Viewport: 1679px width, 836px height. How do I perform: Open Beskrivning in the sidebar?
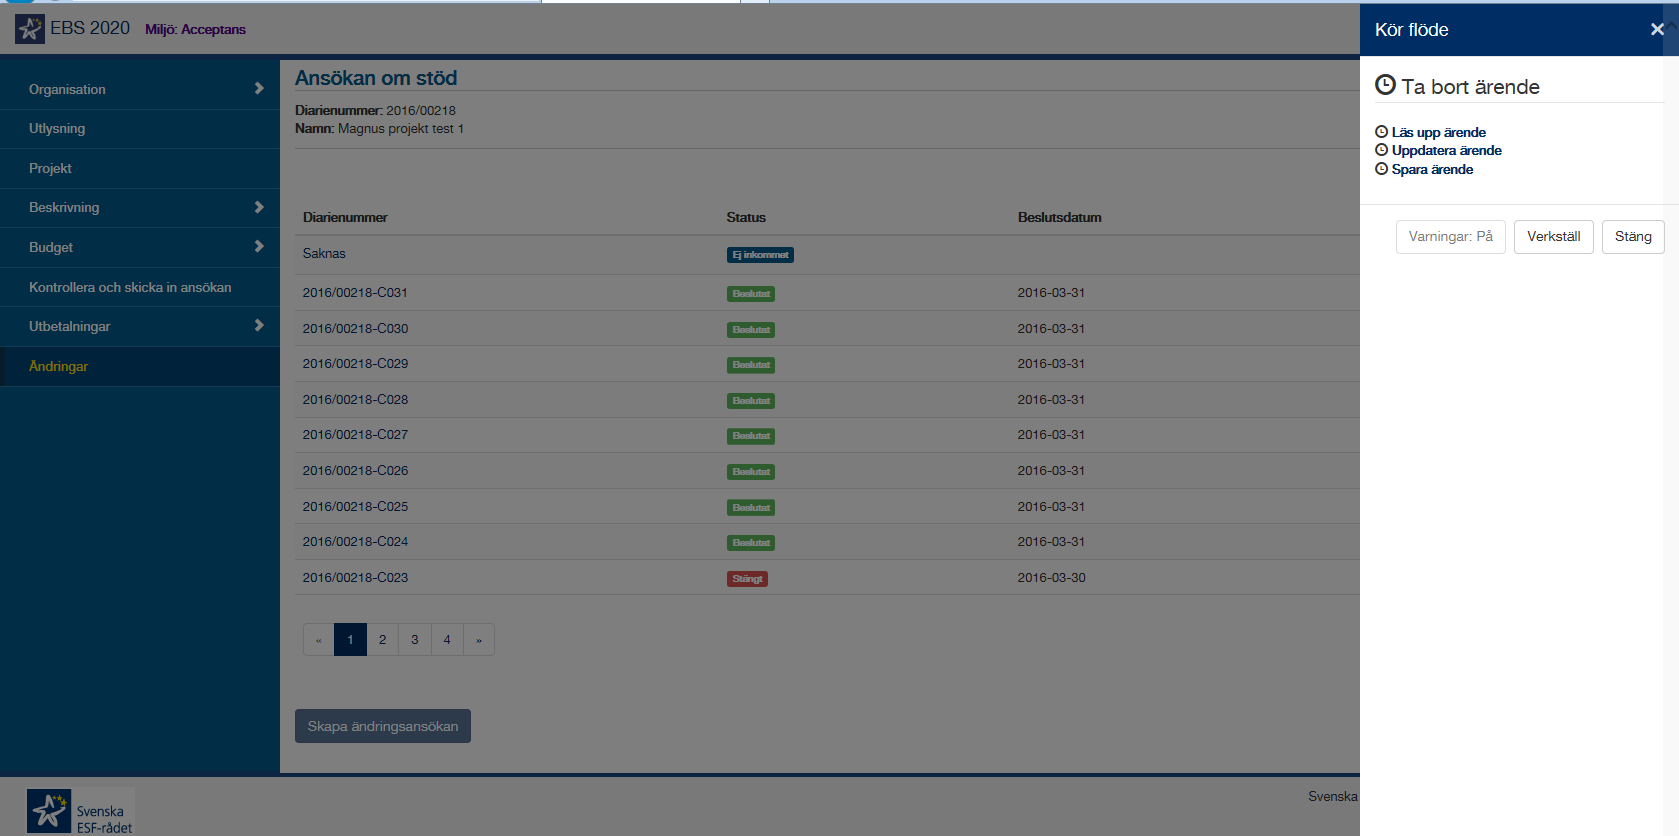click(140, 208)
